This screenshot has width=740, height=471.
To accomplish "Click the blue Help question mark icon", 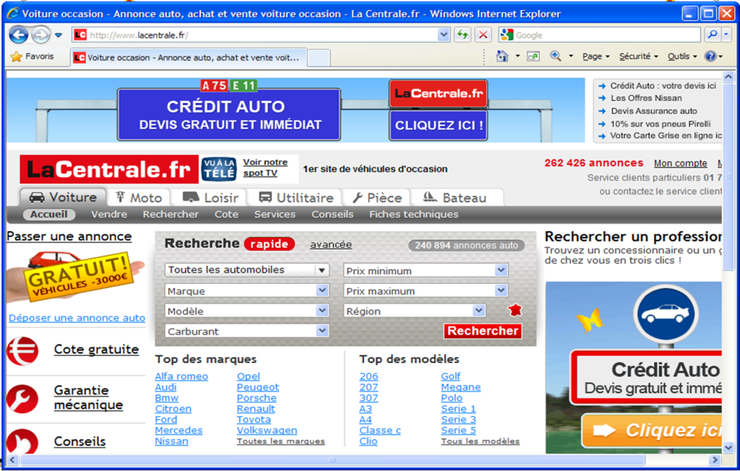I will pyautogui.click(x=710, y=57).
